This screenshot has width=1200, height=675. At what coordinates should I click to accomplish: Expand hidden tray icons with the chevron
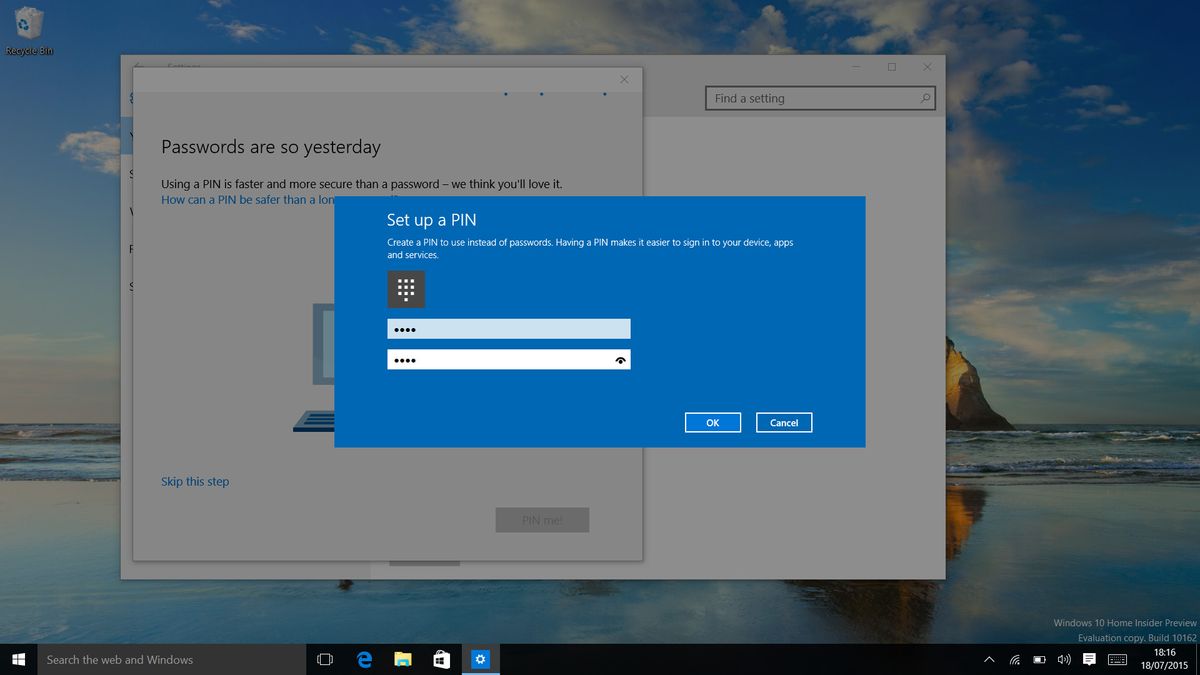point(989,659)
